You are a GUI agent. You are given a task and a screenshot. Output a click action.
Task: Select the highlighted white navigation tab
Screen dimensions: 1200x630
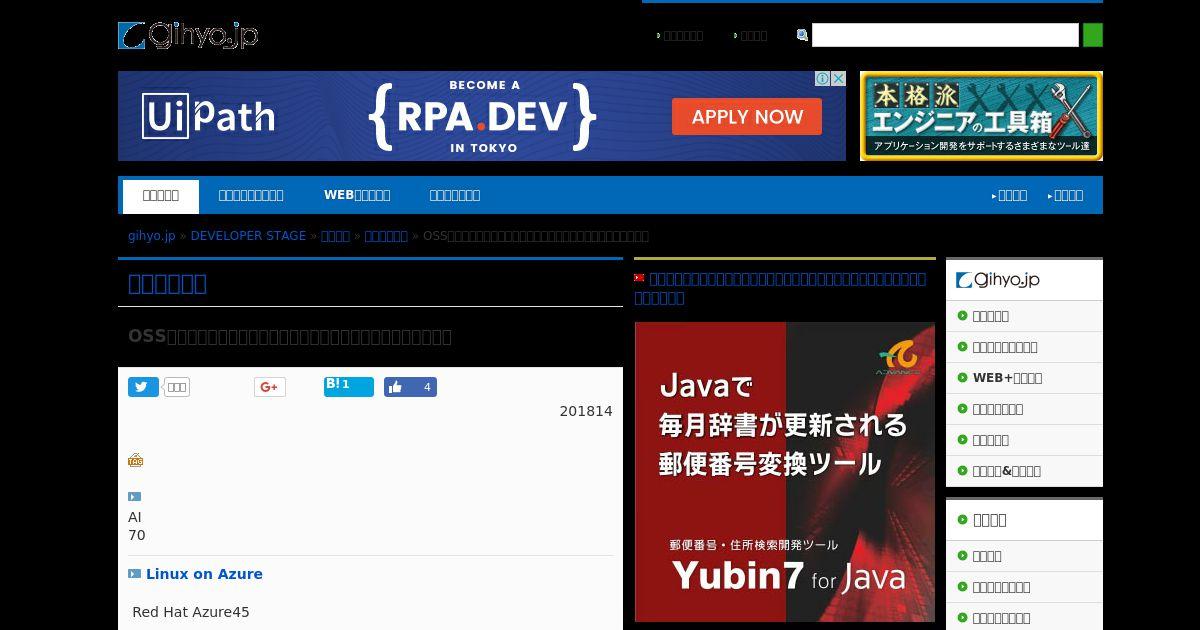(161, 196)
